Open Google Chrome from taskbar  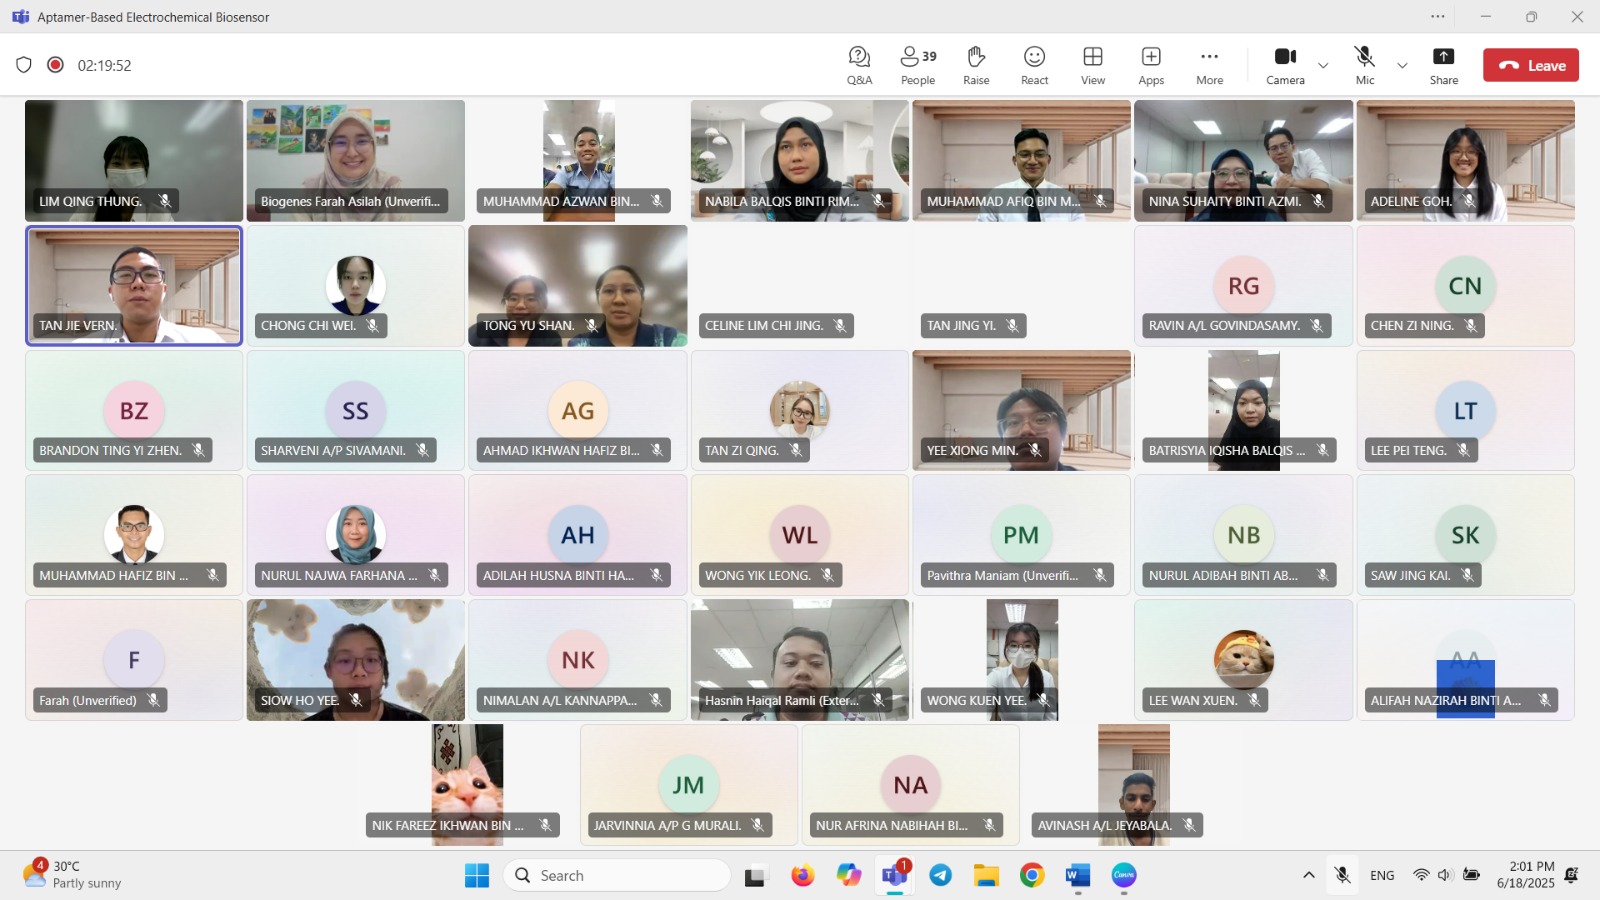[x=1032, y=875]
